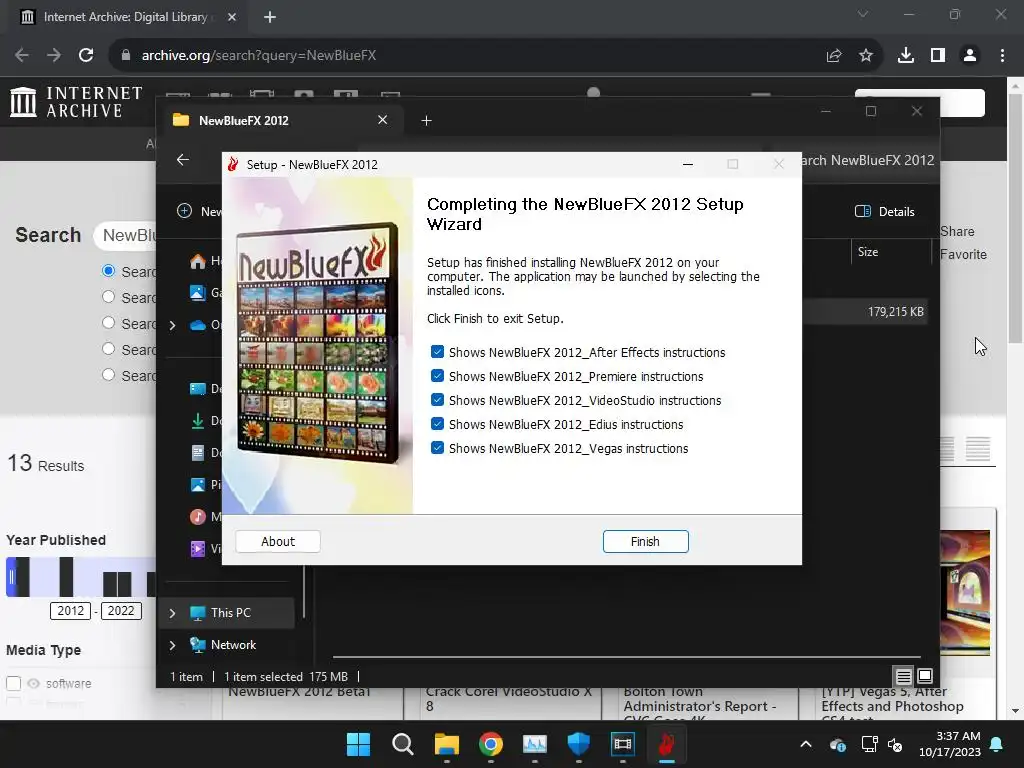Select This PC in navigation pane
Screen dimensions: 1024x768
(x=229, y=613)
